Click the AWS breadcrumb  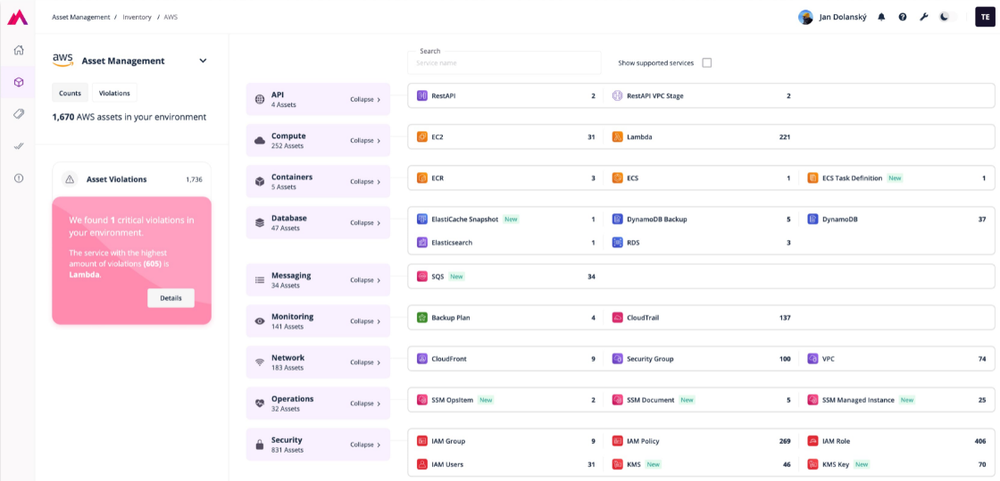[171, 17]
